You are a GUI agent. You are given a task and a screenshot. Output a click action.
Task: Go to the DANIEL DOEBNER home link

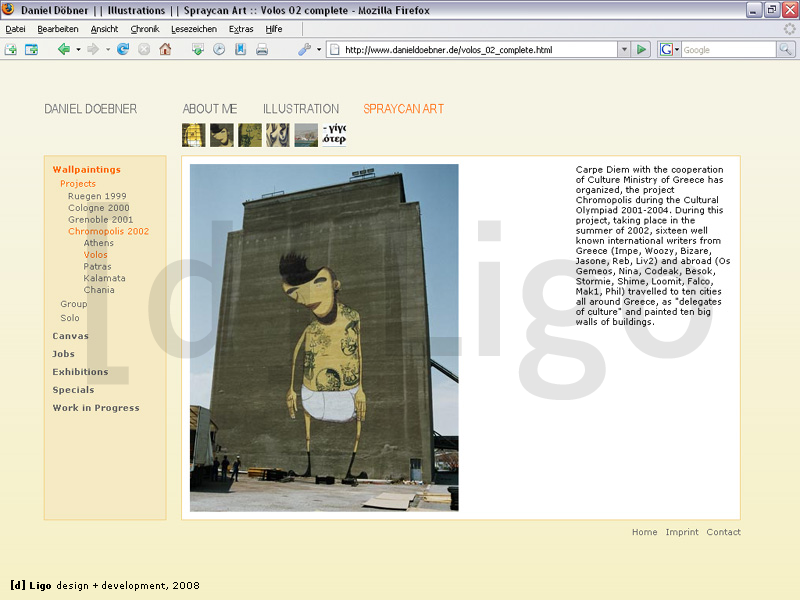point(90,109)
